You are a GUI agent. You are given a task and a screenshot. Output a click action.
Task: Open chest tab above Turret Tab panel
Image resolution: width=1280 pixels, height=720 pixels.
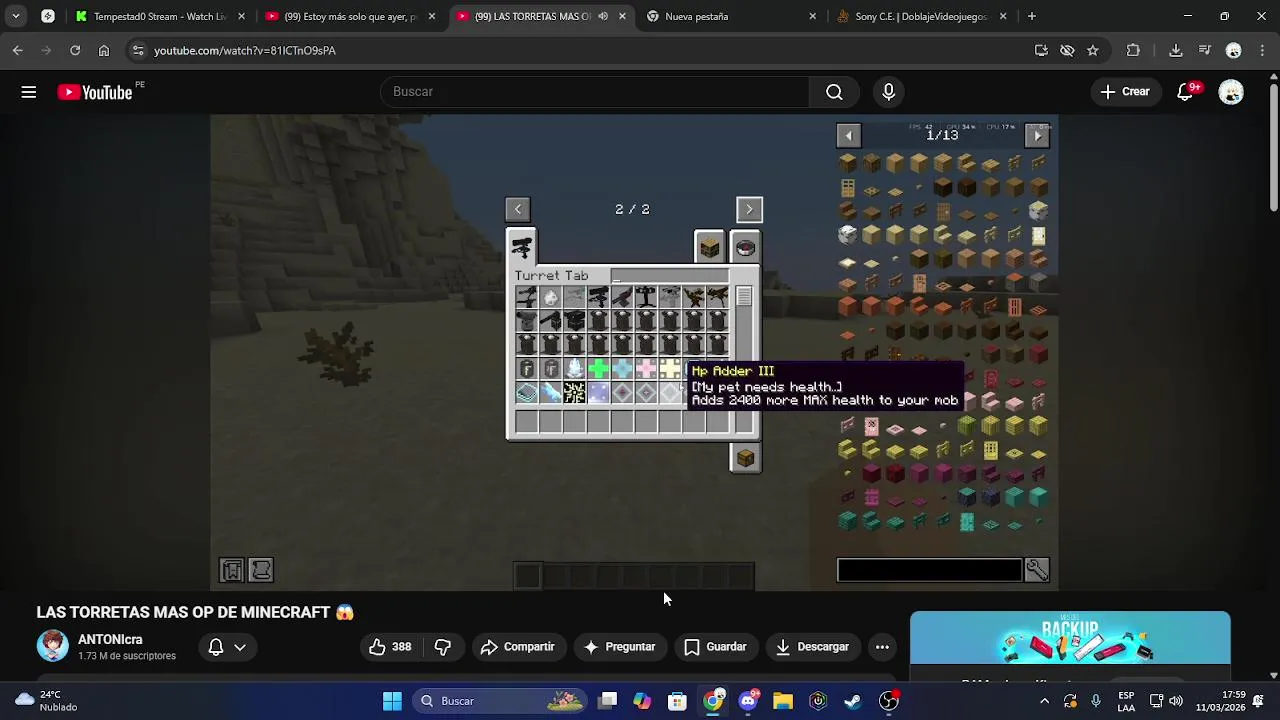(709, 247)
